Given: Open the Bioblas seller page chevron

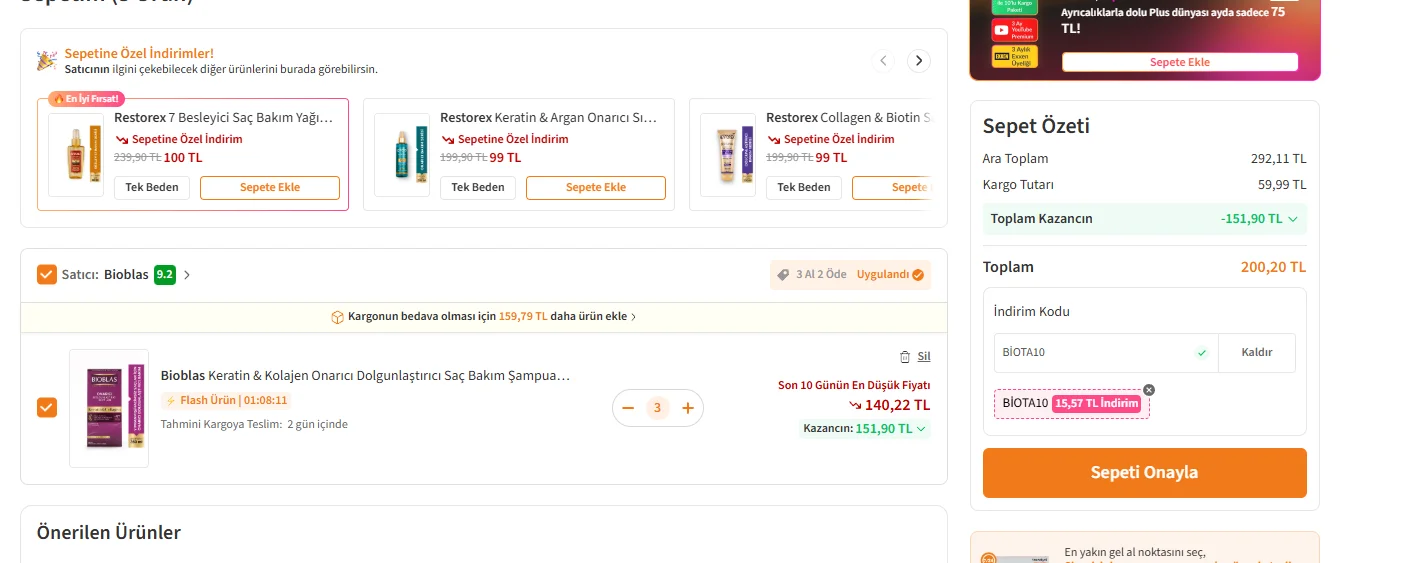Looking at the screenshot, I should pos(187,275).
